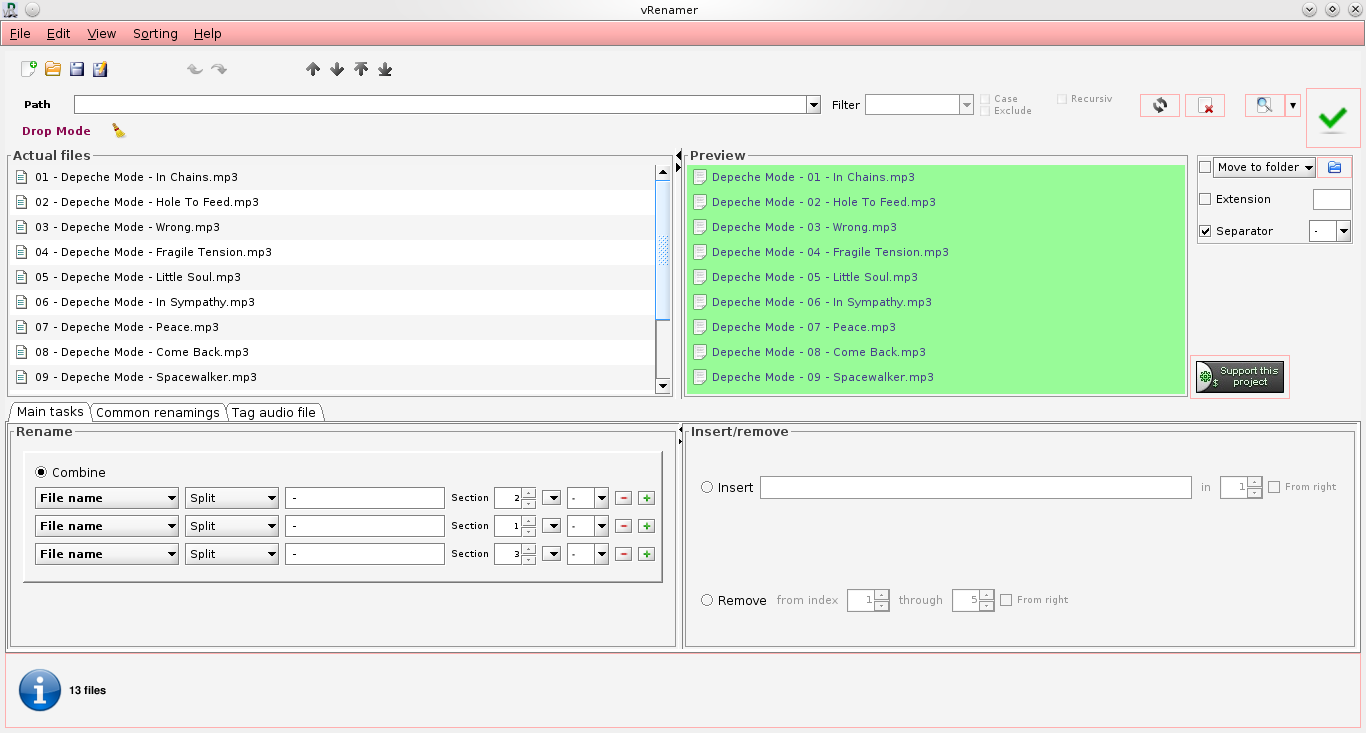The image size is (1366, 733).
Task: Click the save toolbar icon
Action: (77, 69)
